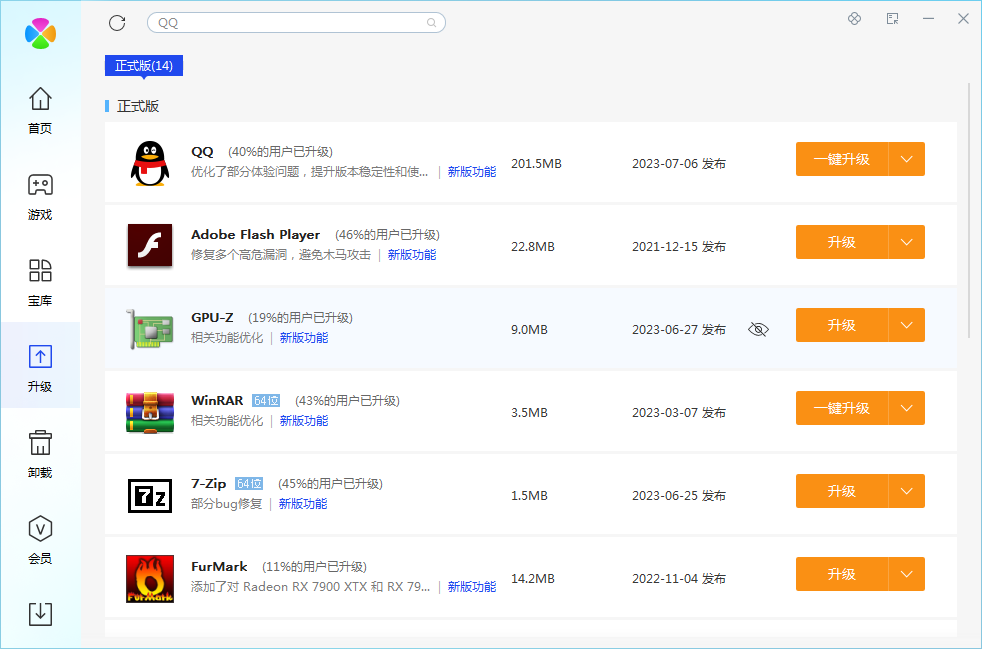Click the GPU-Z title text
Viewport: 982px width, 649px height.
click(212, 318)
